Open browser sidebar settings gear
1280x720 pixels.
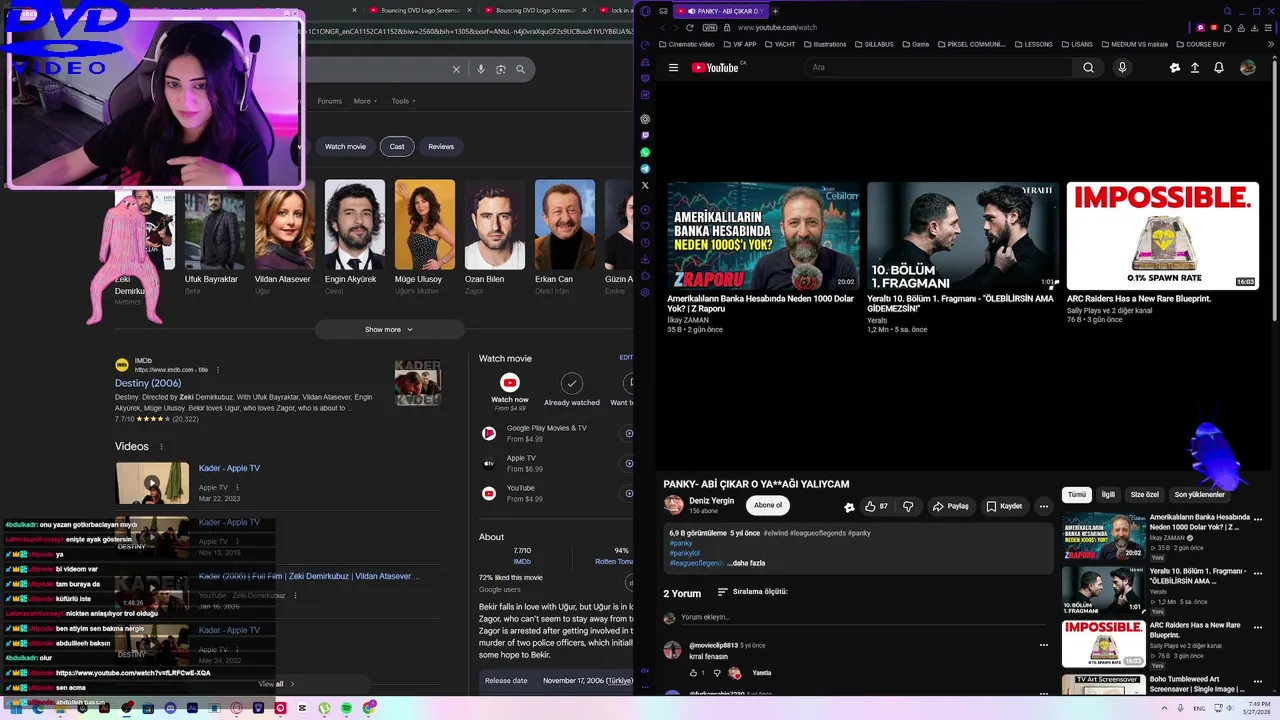click(645, 292)
